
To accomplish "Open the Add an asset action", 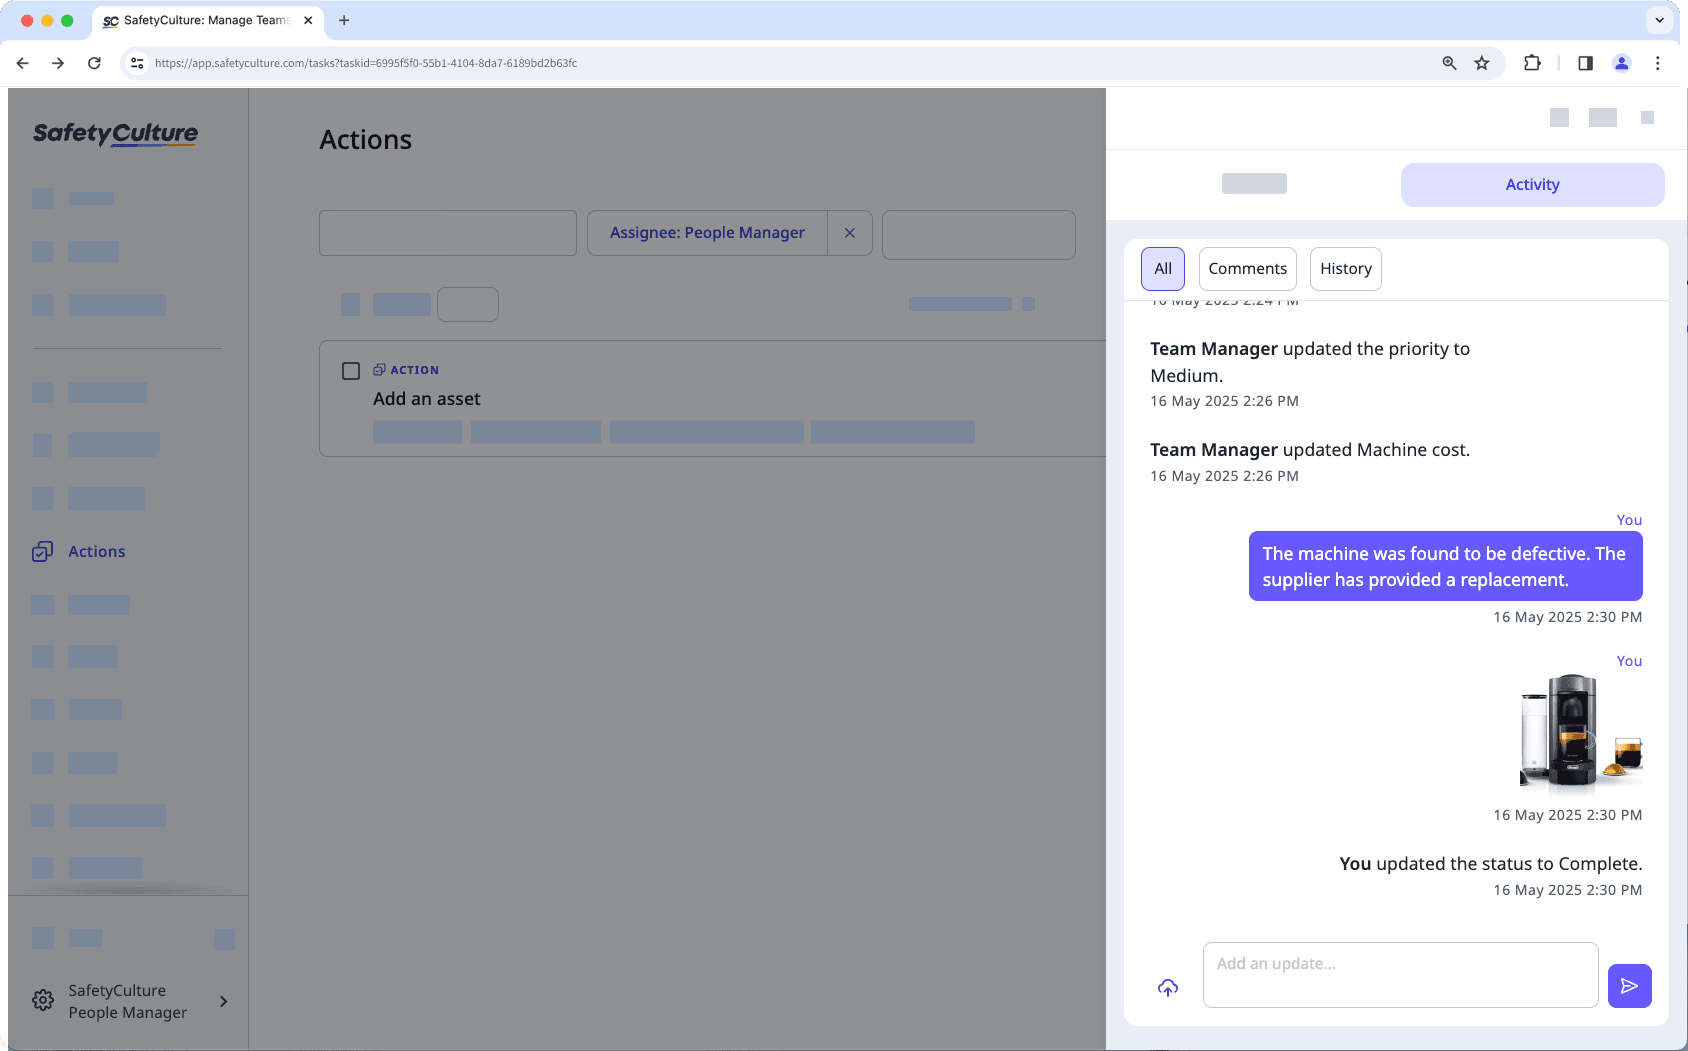I will pyautogui.click(x=426, y=398).
